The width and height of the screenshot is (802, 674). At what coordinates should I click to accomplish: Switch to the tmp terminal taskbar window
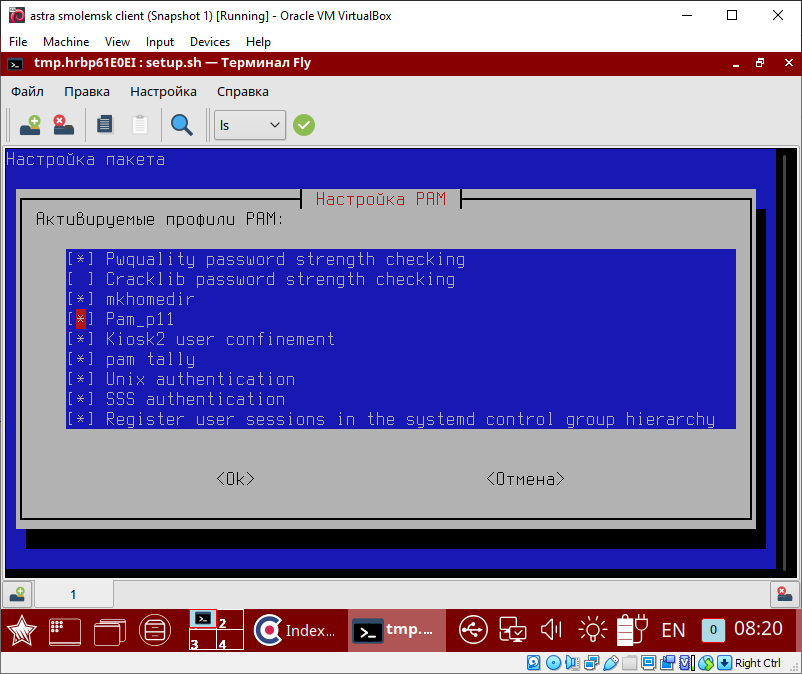click(x=397, y=630)
